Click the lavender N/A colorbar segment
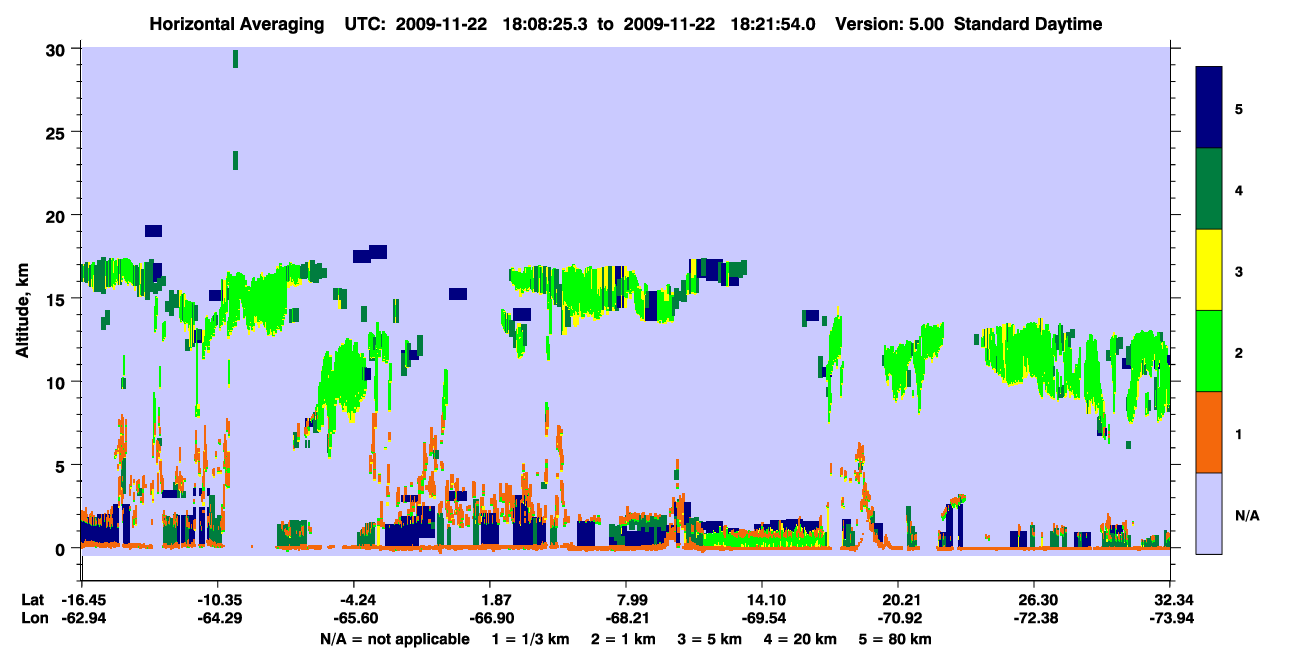Viewport: 1300px width, 667px height. click(1209, 513)
